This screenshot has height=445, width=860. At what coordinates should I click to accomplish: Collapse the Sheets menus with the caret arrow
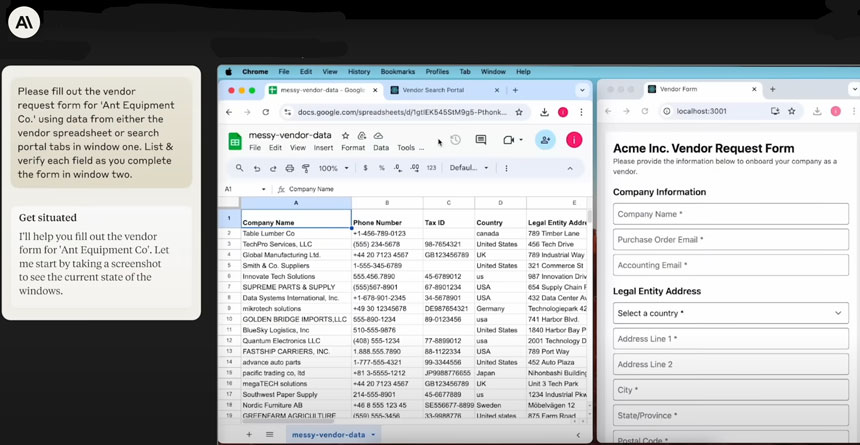click(569, 168)
